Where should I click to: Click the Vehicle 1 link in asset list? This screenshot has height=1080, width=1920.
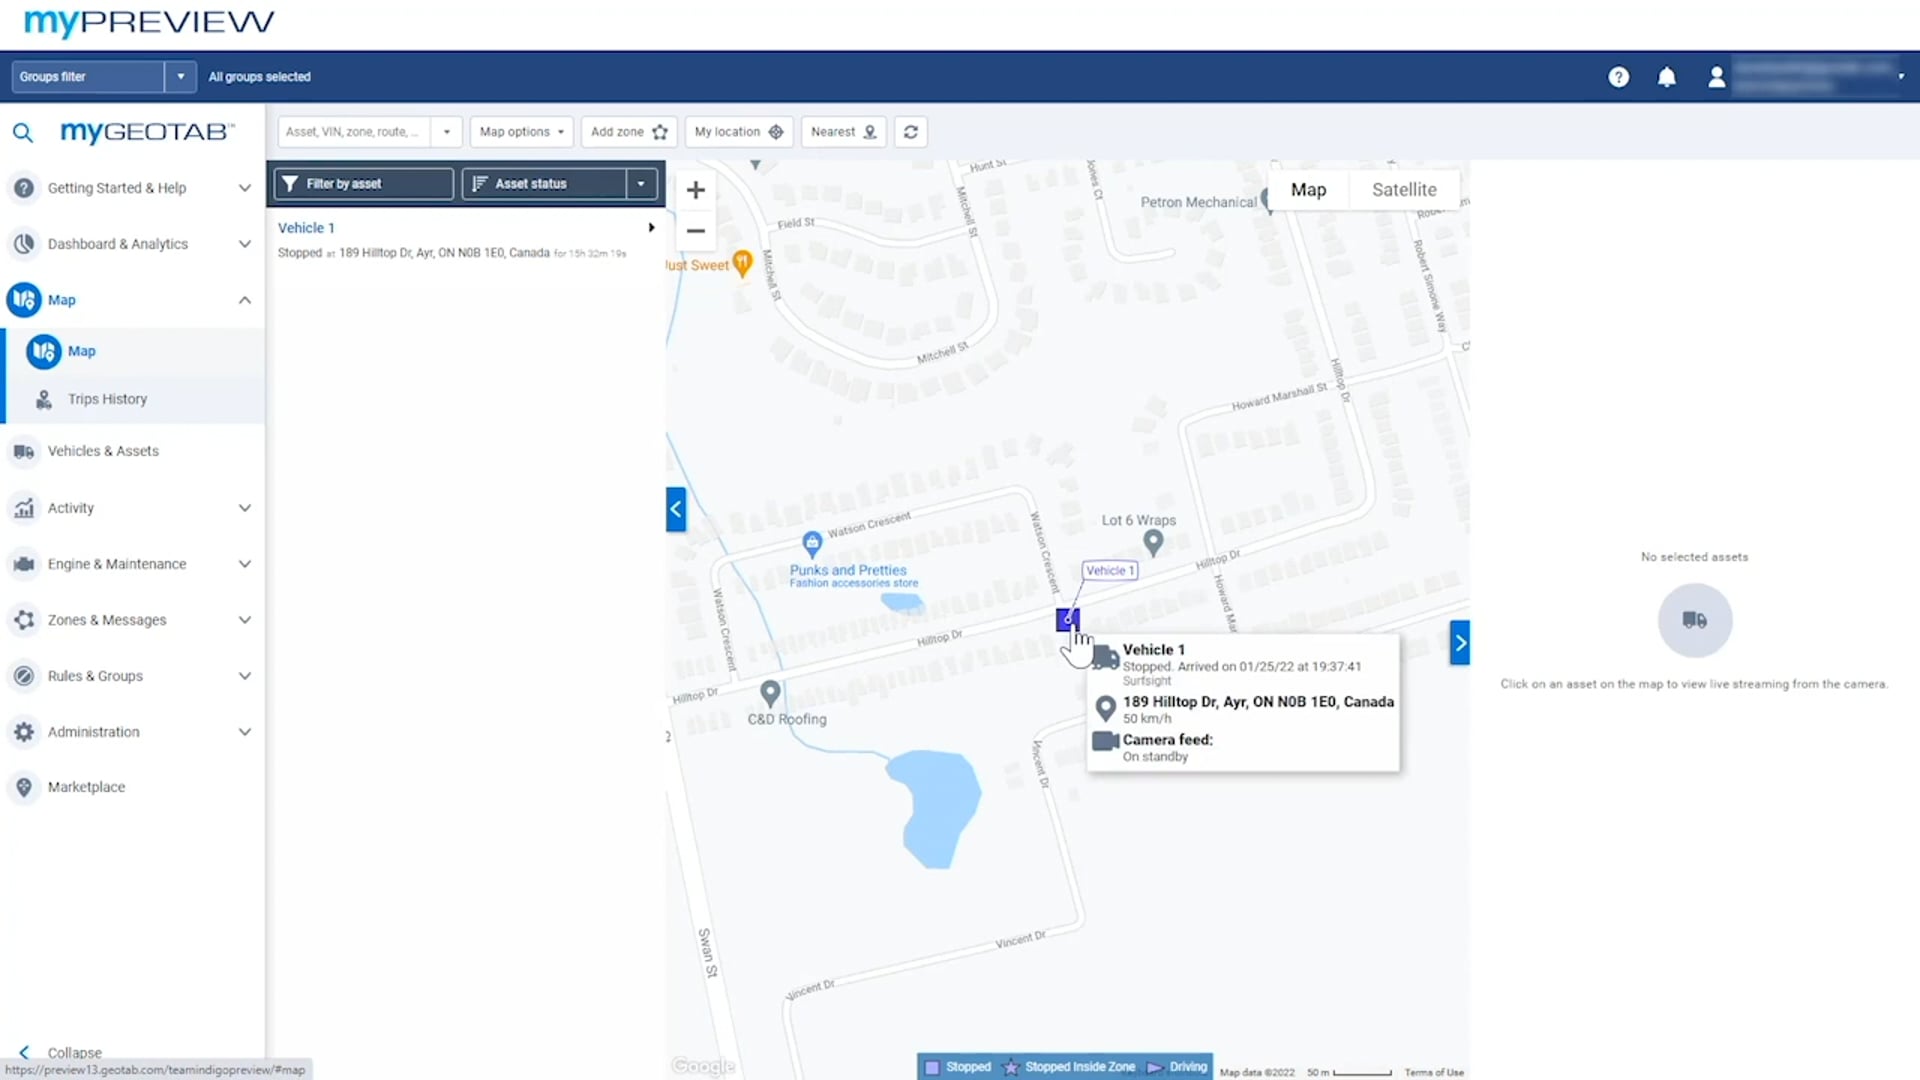(x=306, y=228)
